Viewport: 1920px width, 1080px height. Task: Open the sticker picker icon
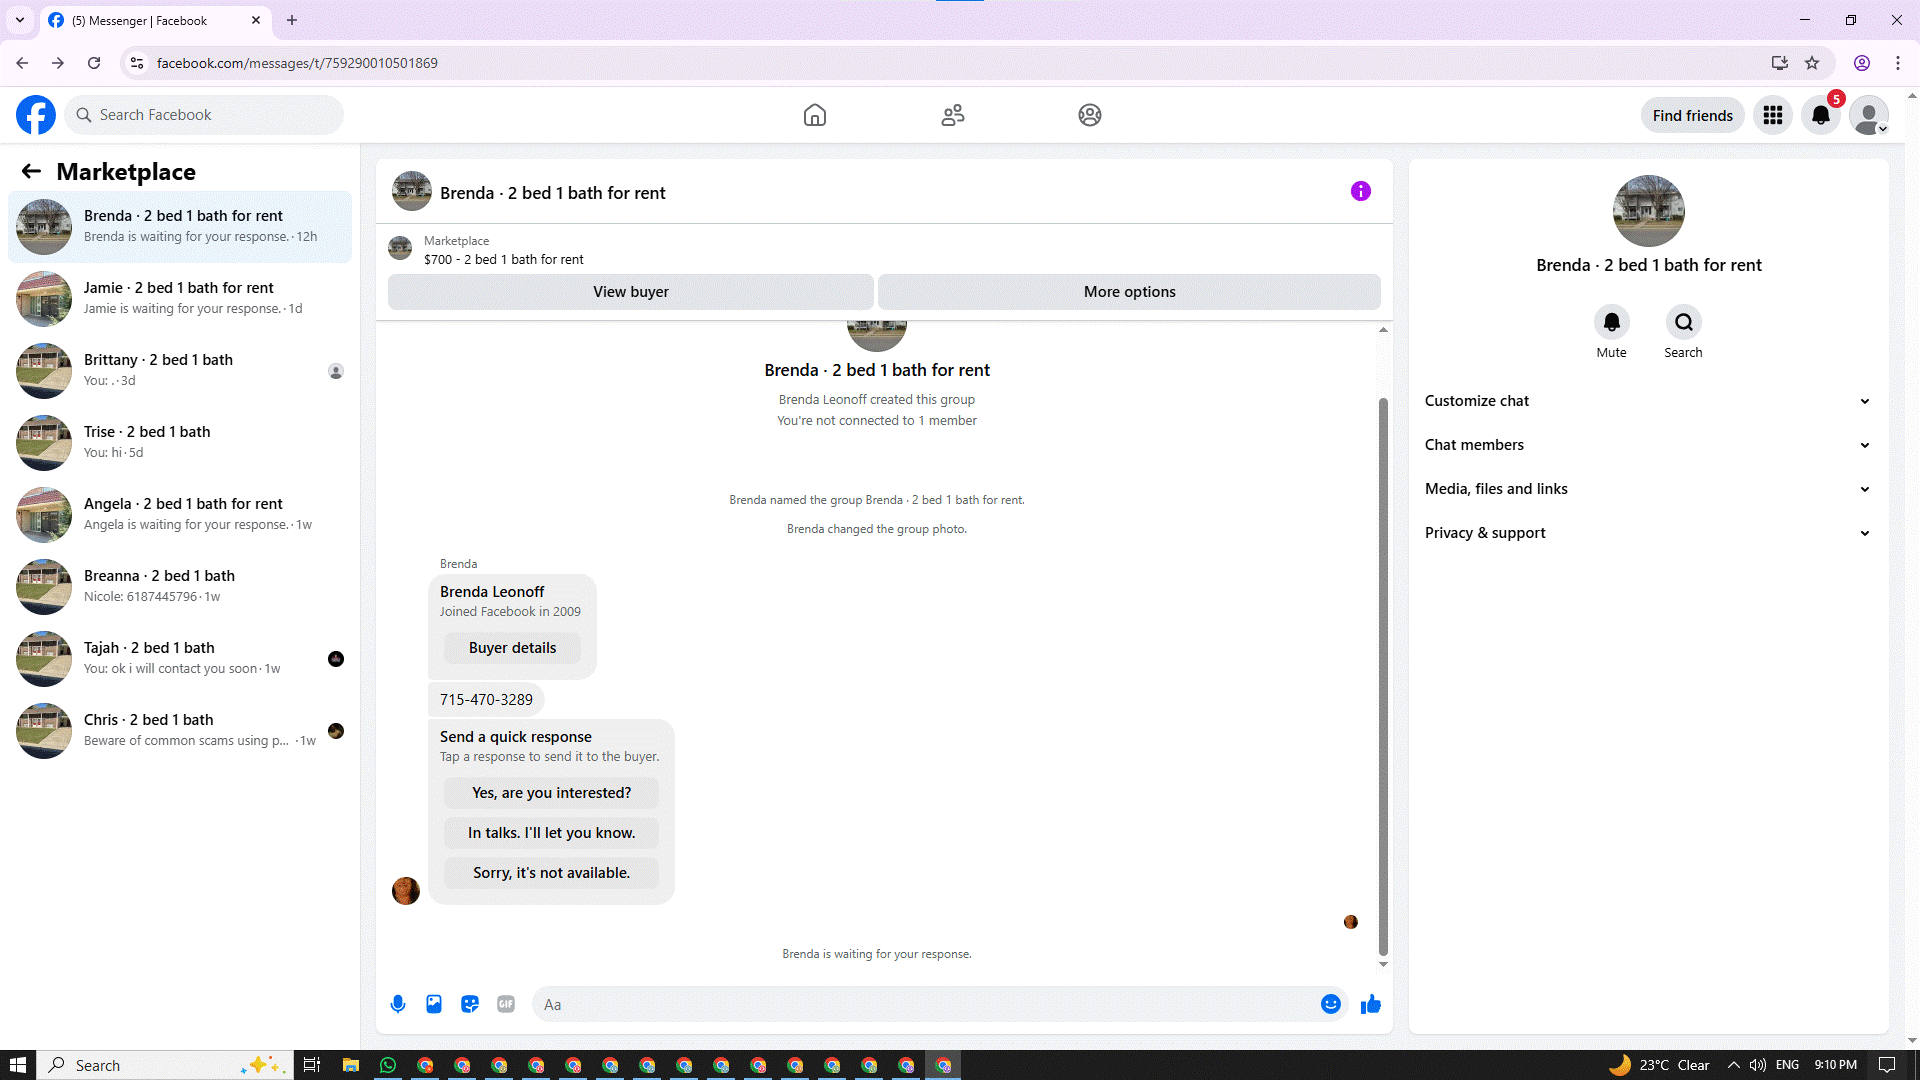coord(470,1004)
